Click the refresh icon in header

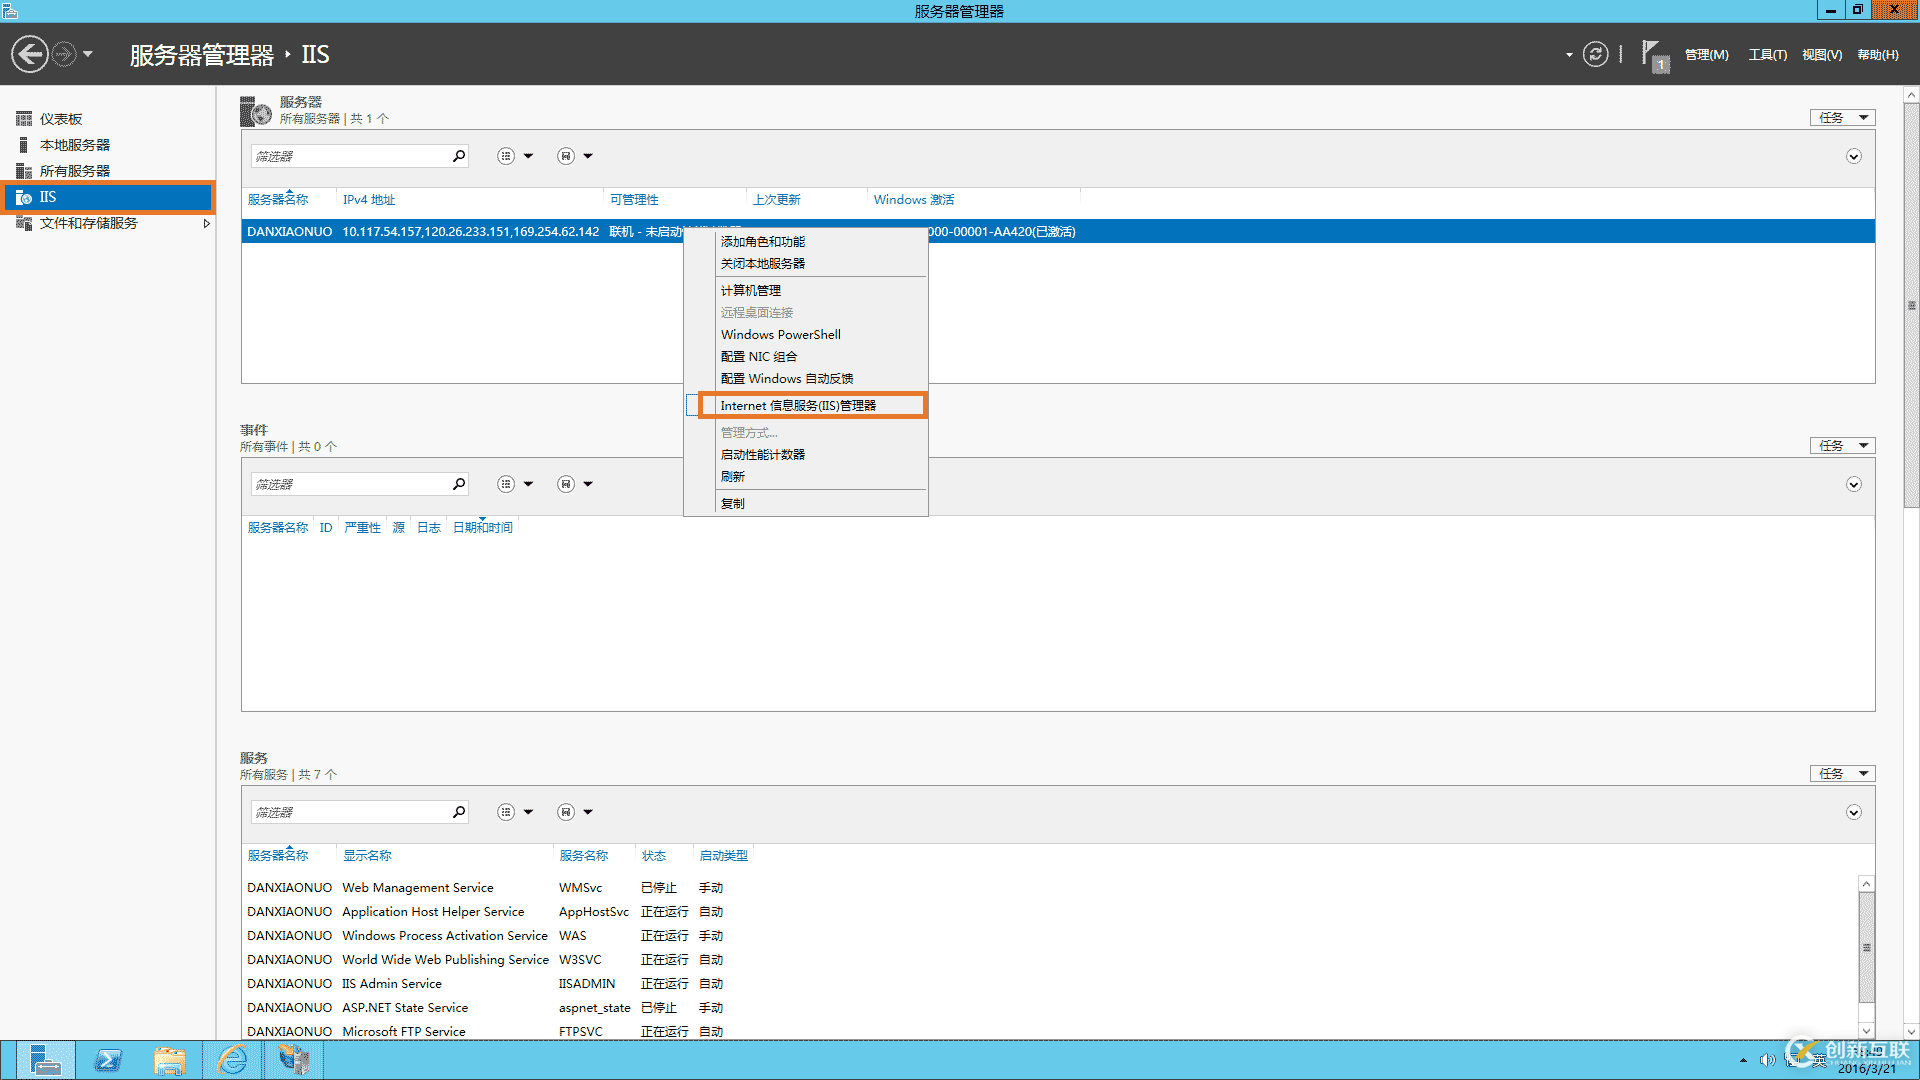[1596, 54]
